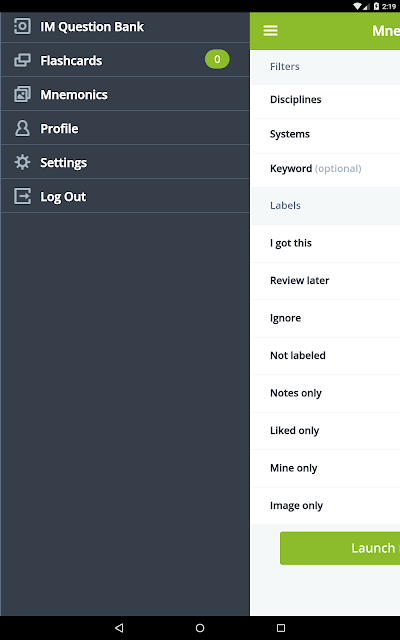Tap the green Launch button
This screenshot has width=400, height=640.
point(340,548)
